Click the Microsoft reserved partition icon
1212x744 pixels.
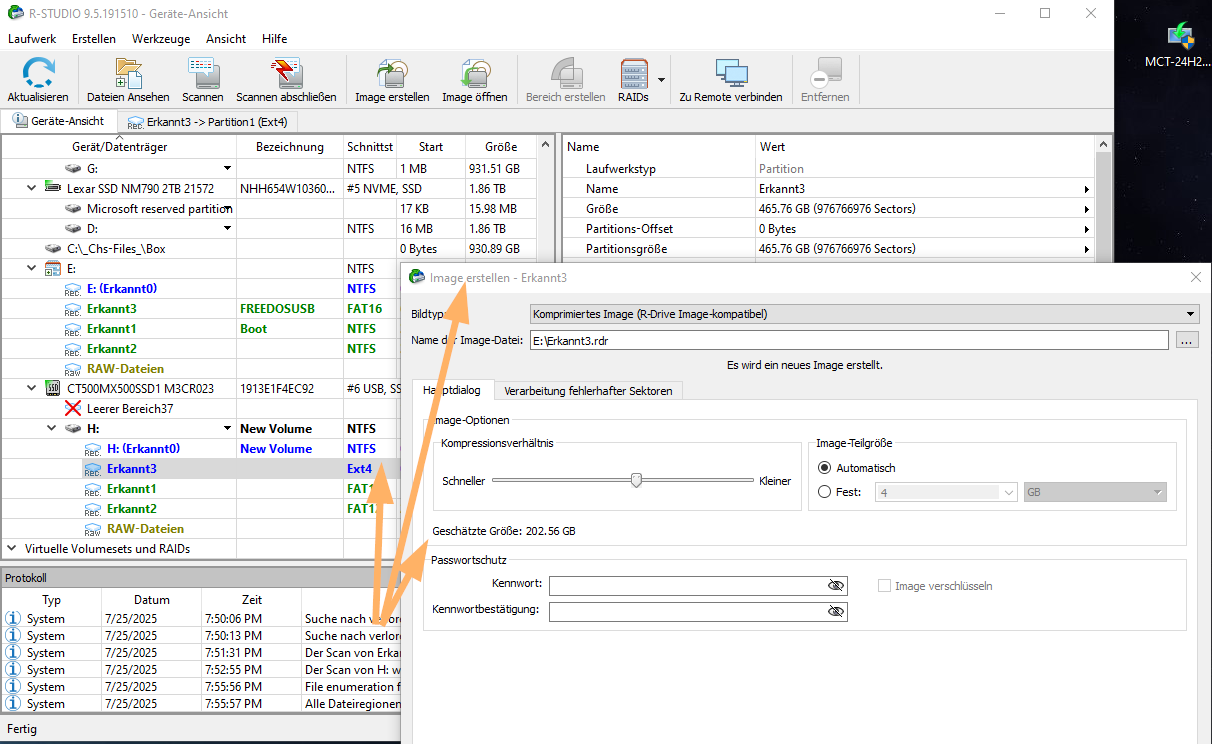(x=72, y=208)
